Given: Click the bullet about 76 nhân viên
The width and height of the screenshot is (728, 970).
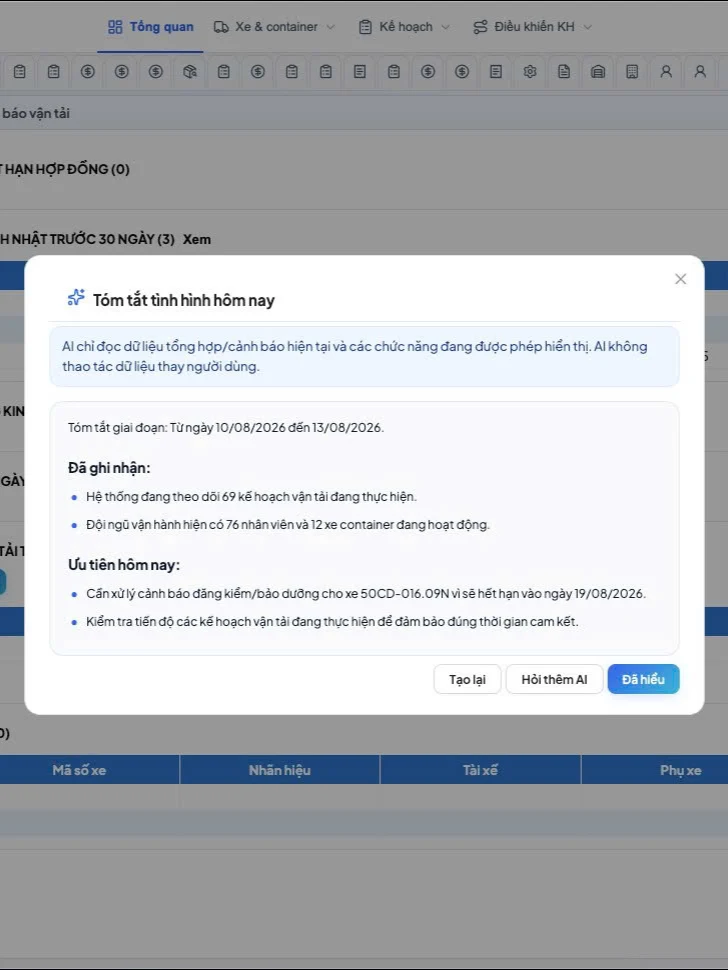Looking at the screenshot, I should click(288, 525).
